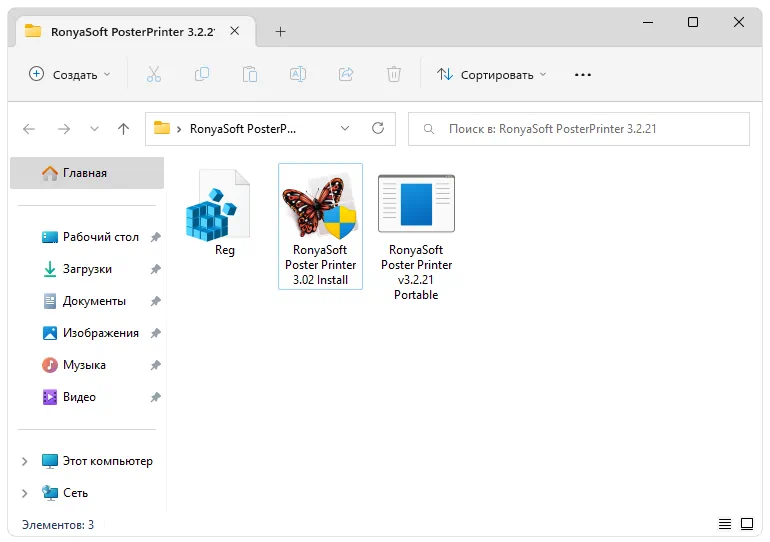Click the pin icon next to Видео

point(156,397)
